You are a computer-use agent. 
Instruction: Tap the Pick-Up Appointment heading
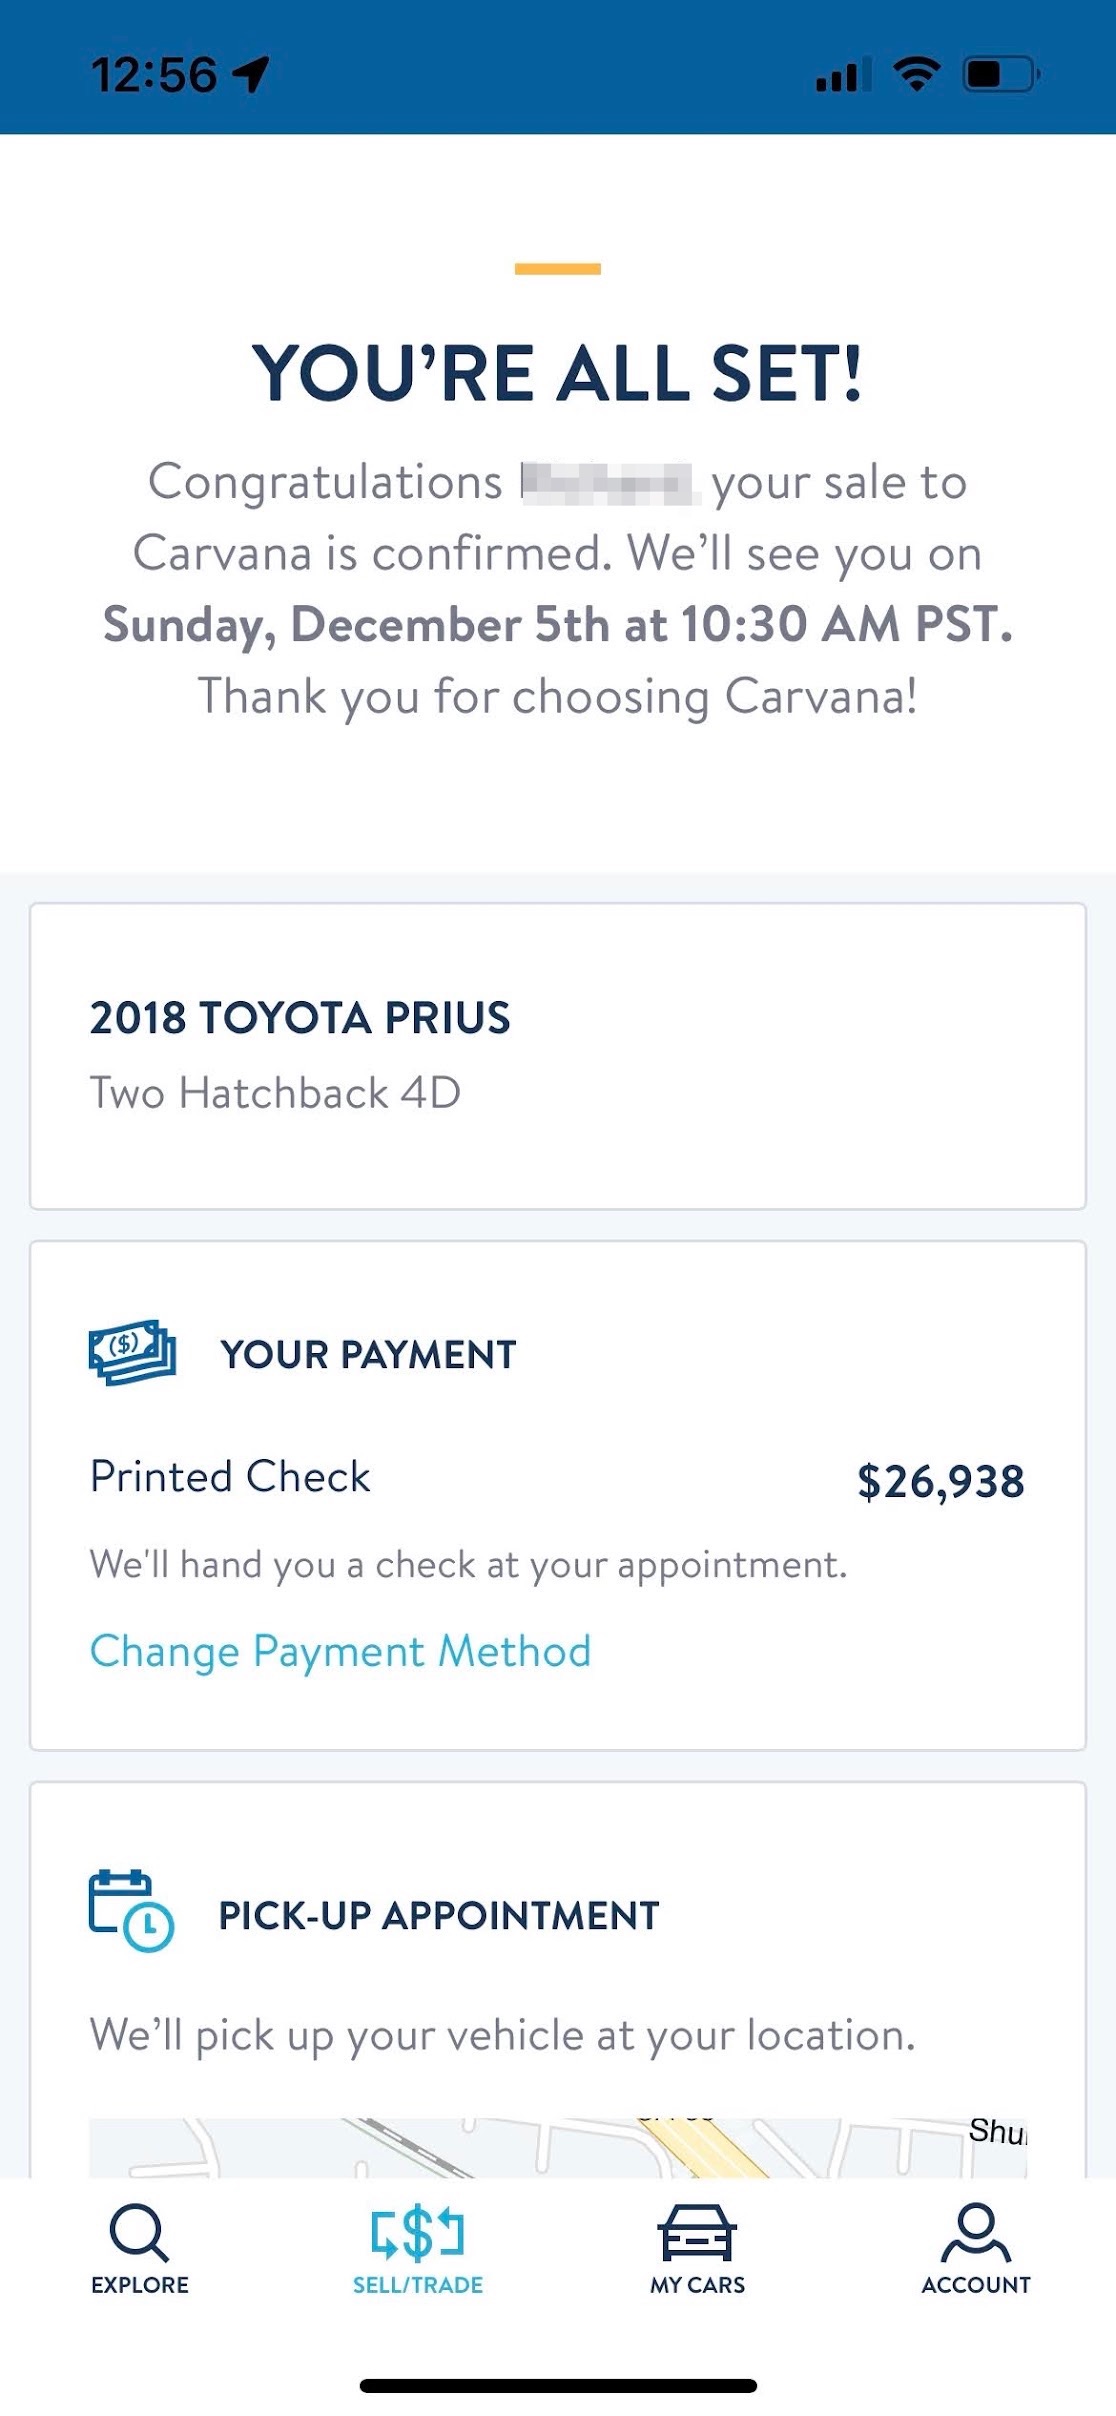point(439,1916)
